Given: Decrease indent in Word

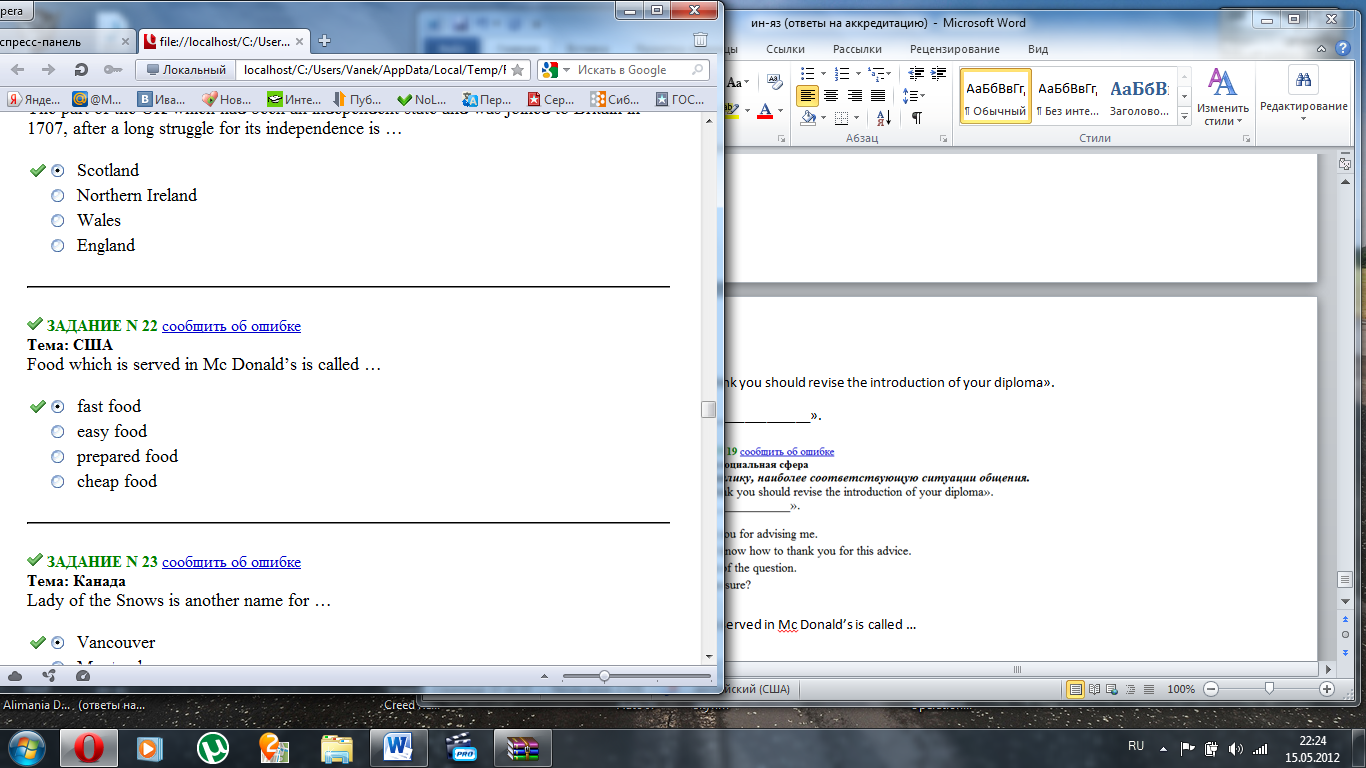Looking at the screenshot, I should (x=915, y=73).
